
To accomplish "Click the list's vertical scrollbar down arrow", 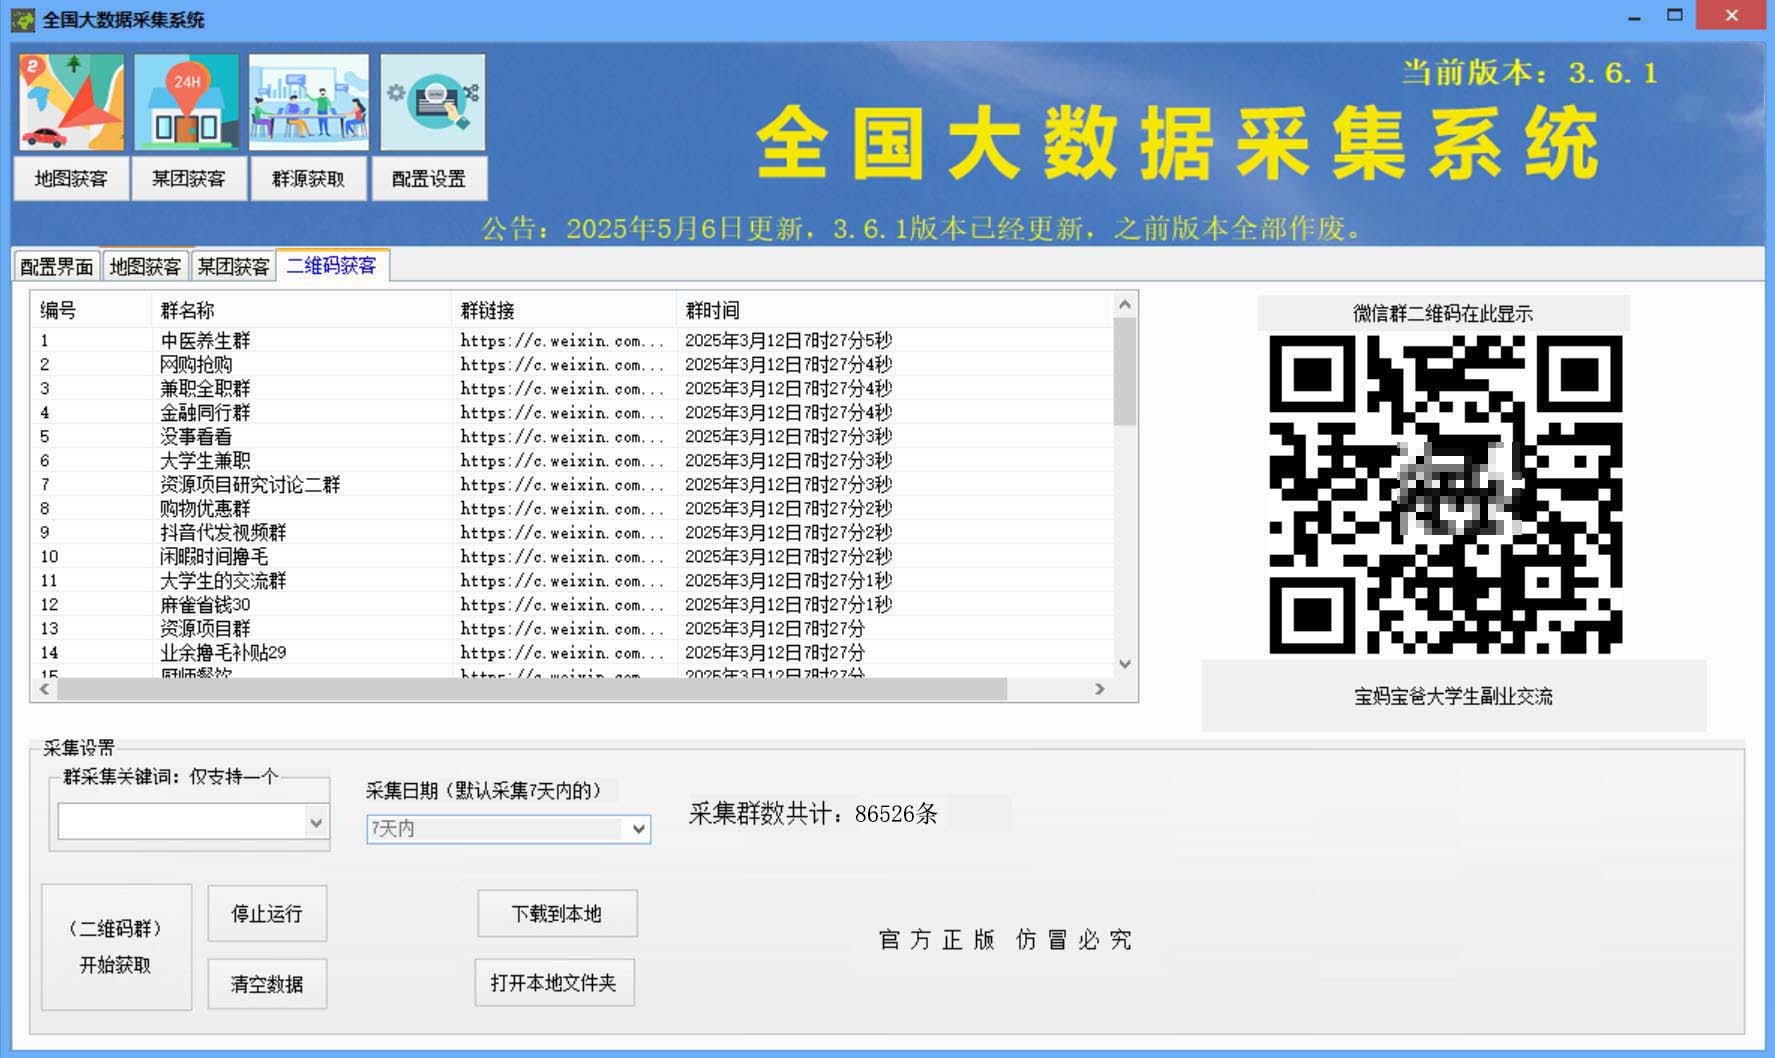I will (x=1125, y=664).
